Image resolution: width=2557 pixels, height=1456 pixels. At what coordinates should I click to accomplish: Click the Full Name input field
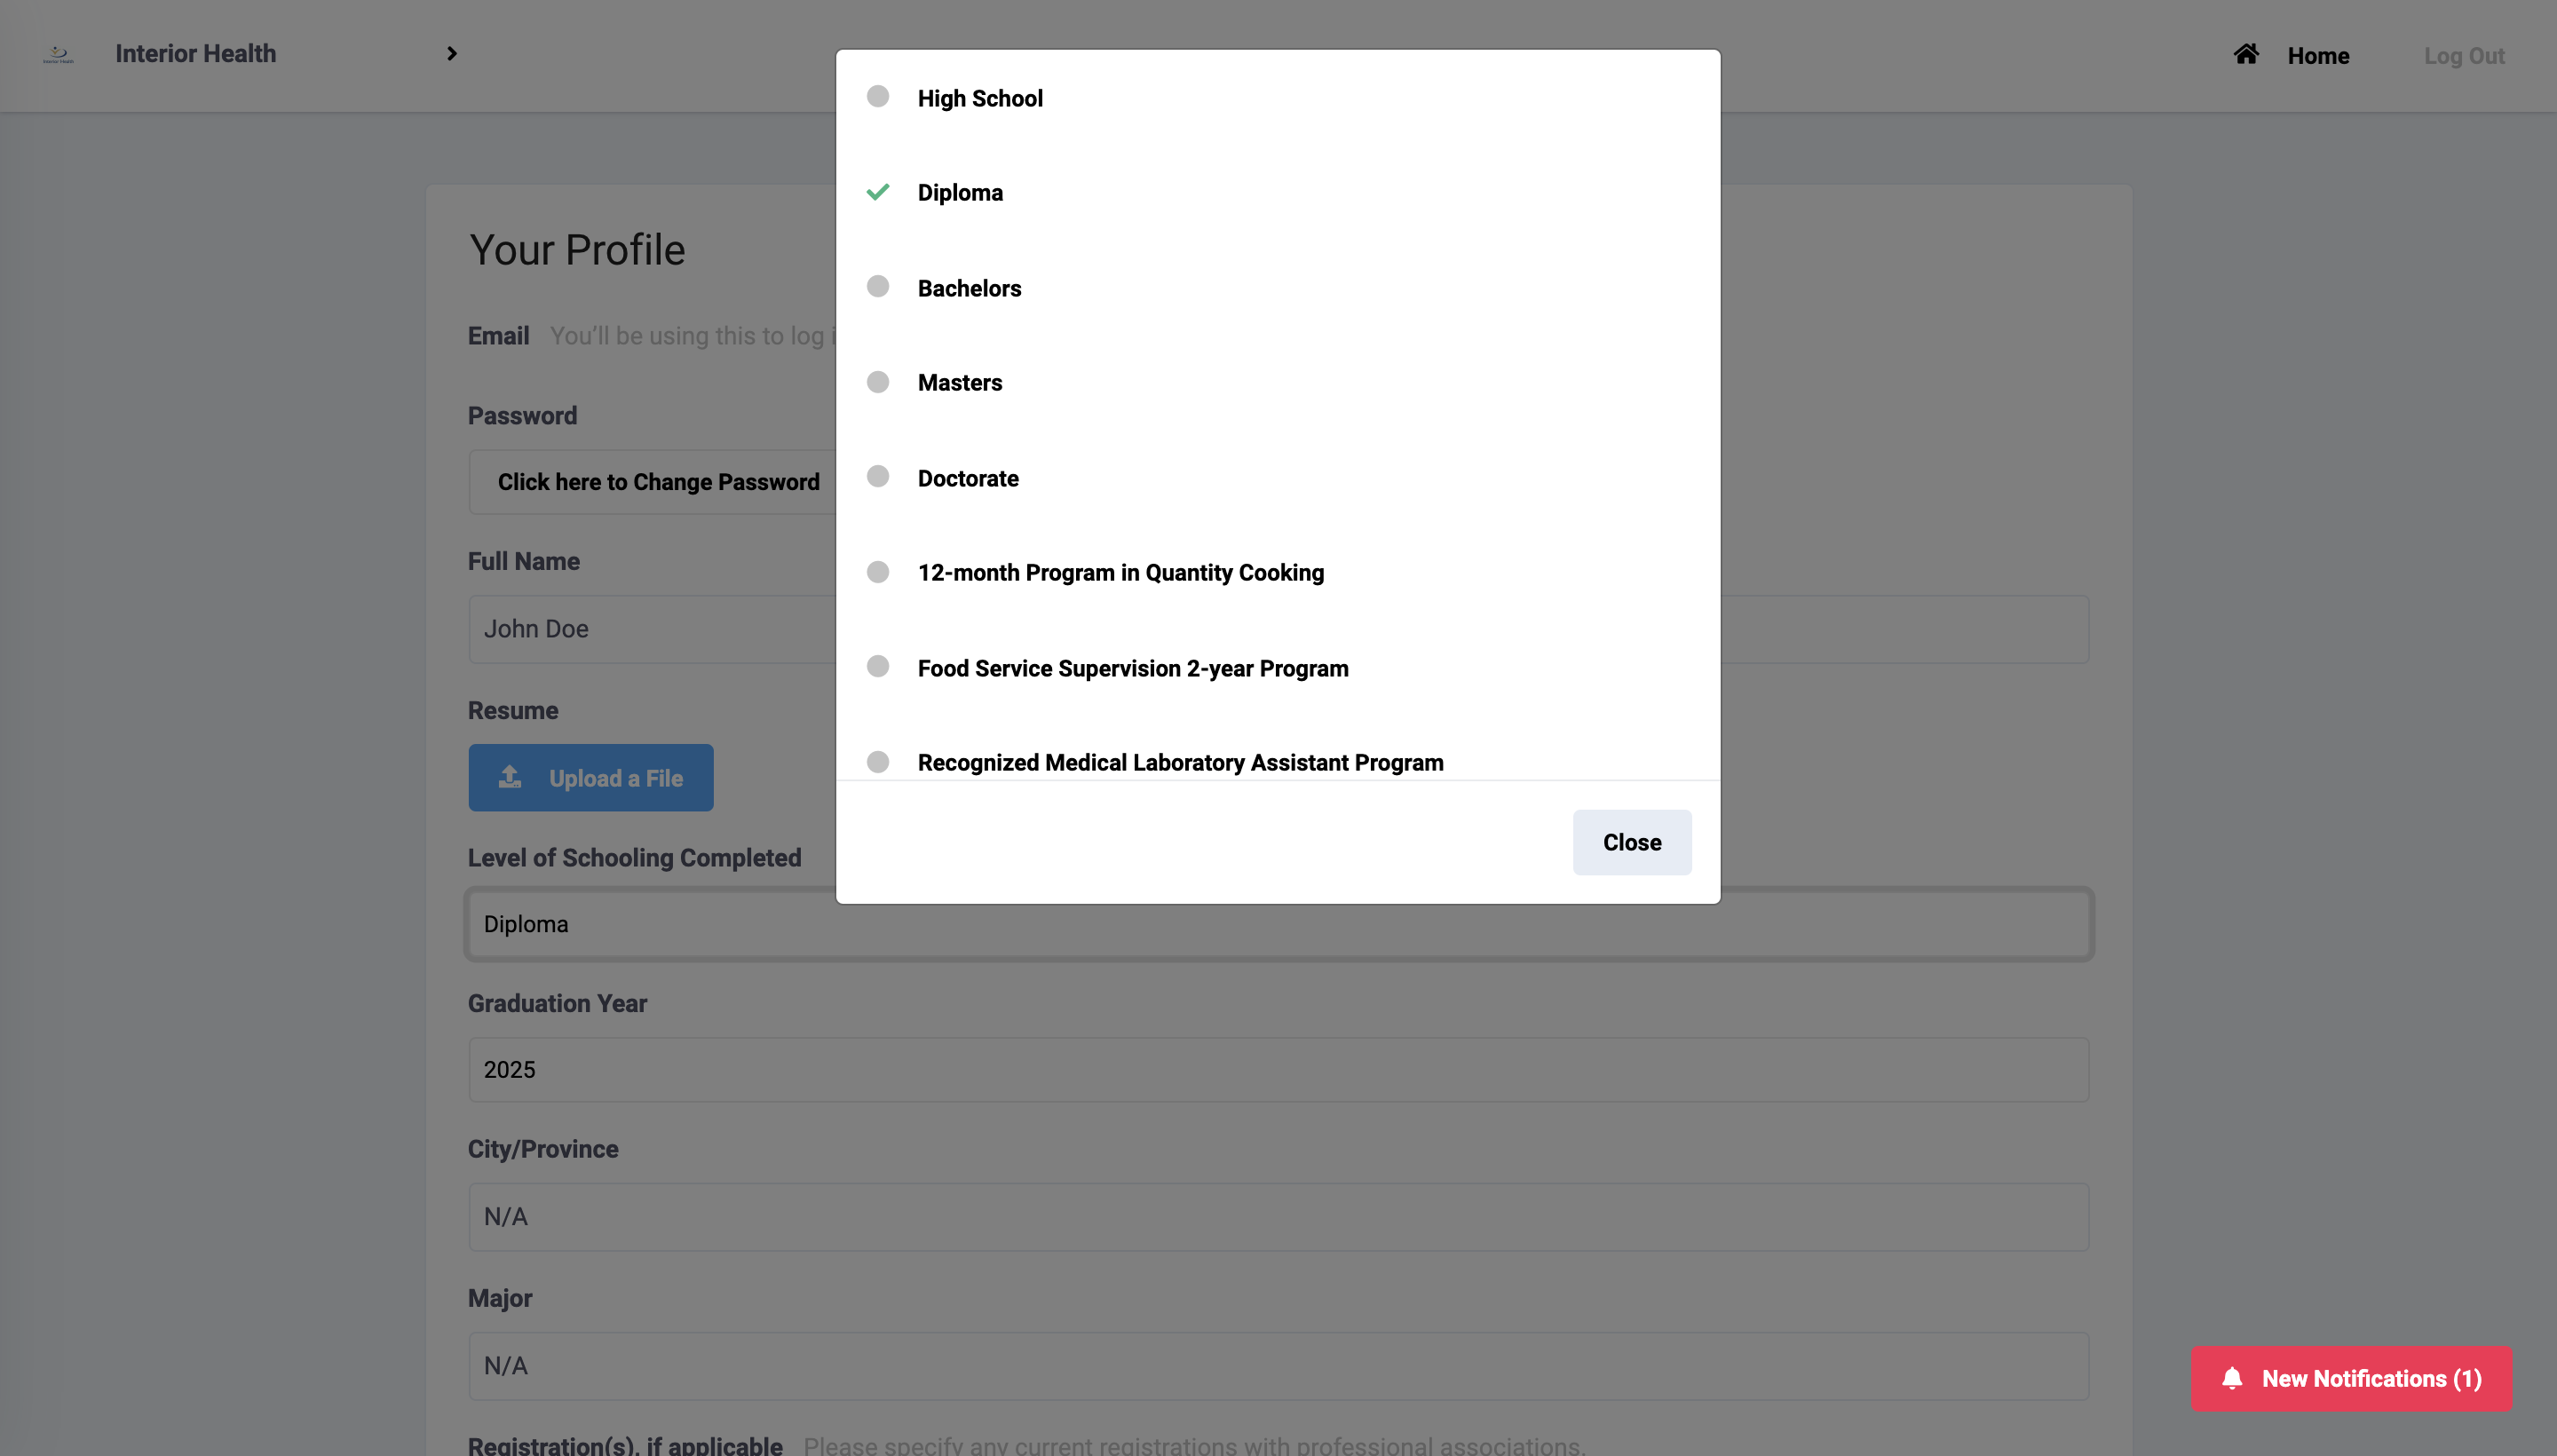click(1279, 629)
